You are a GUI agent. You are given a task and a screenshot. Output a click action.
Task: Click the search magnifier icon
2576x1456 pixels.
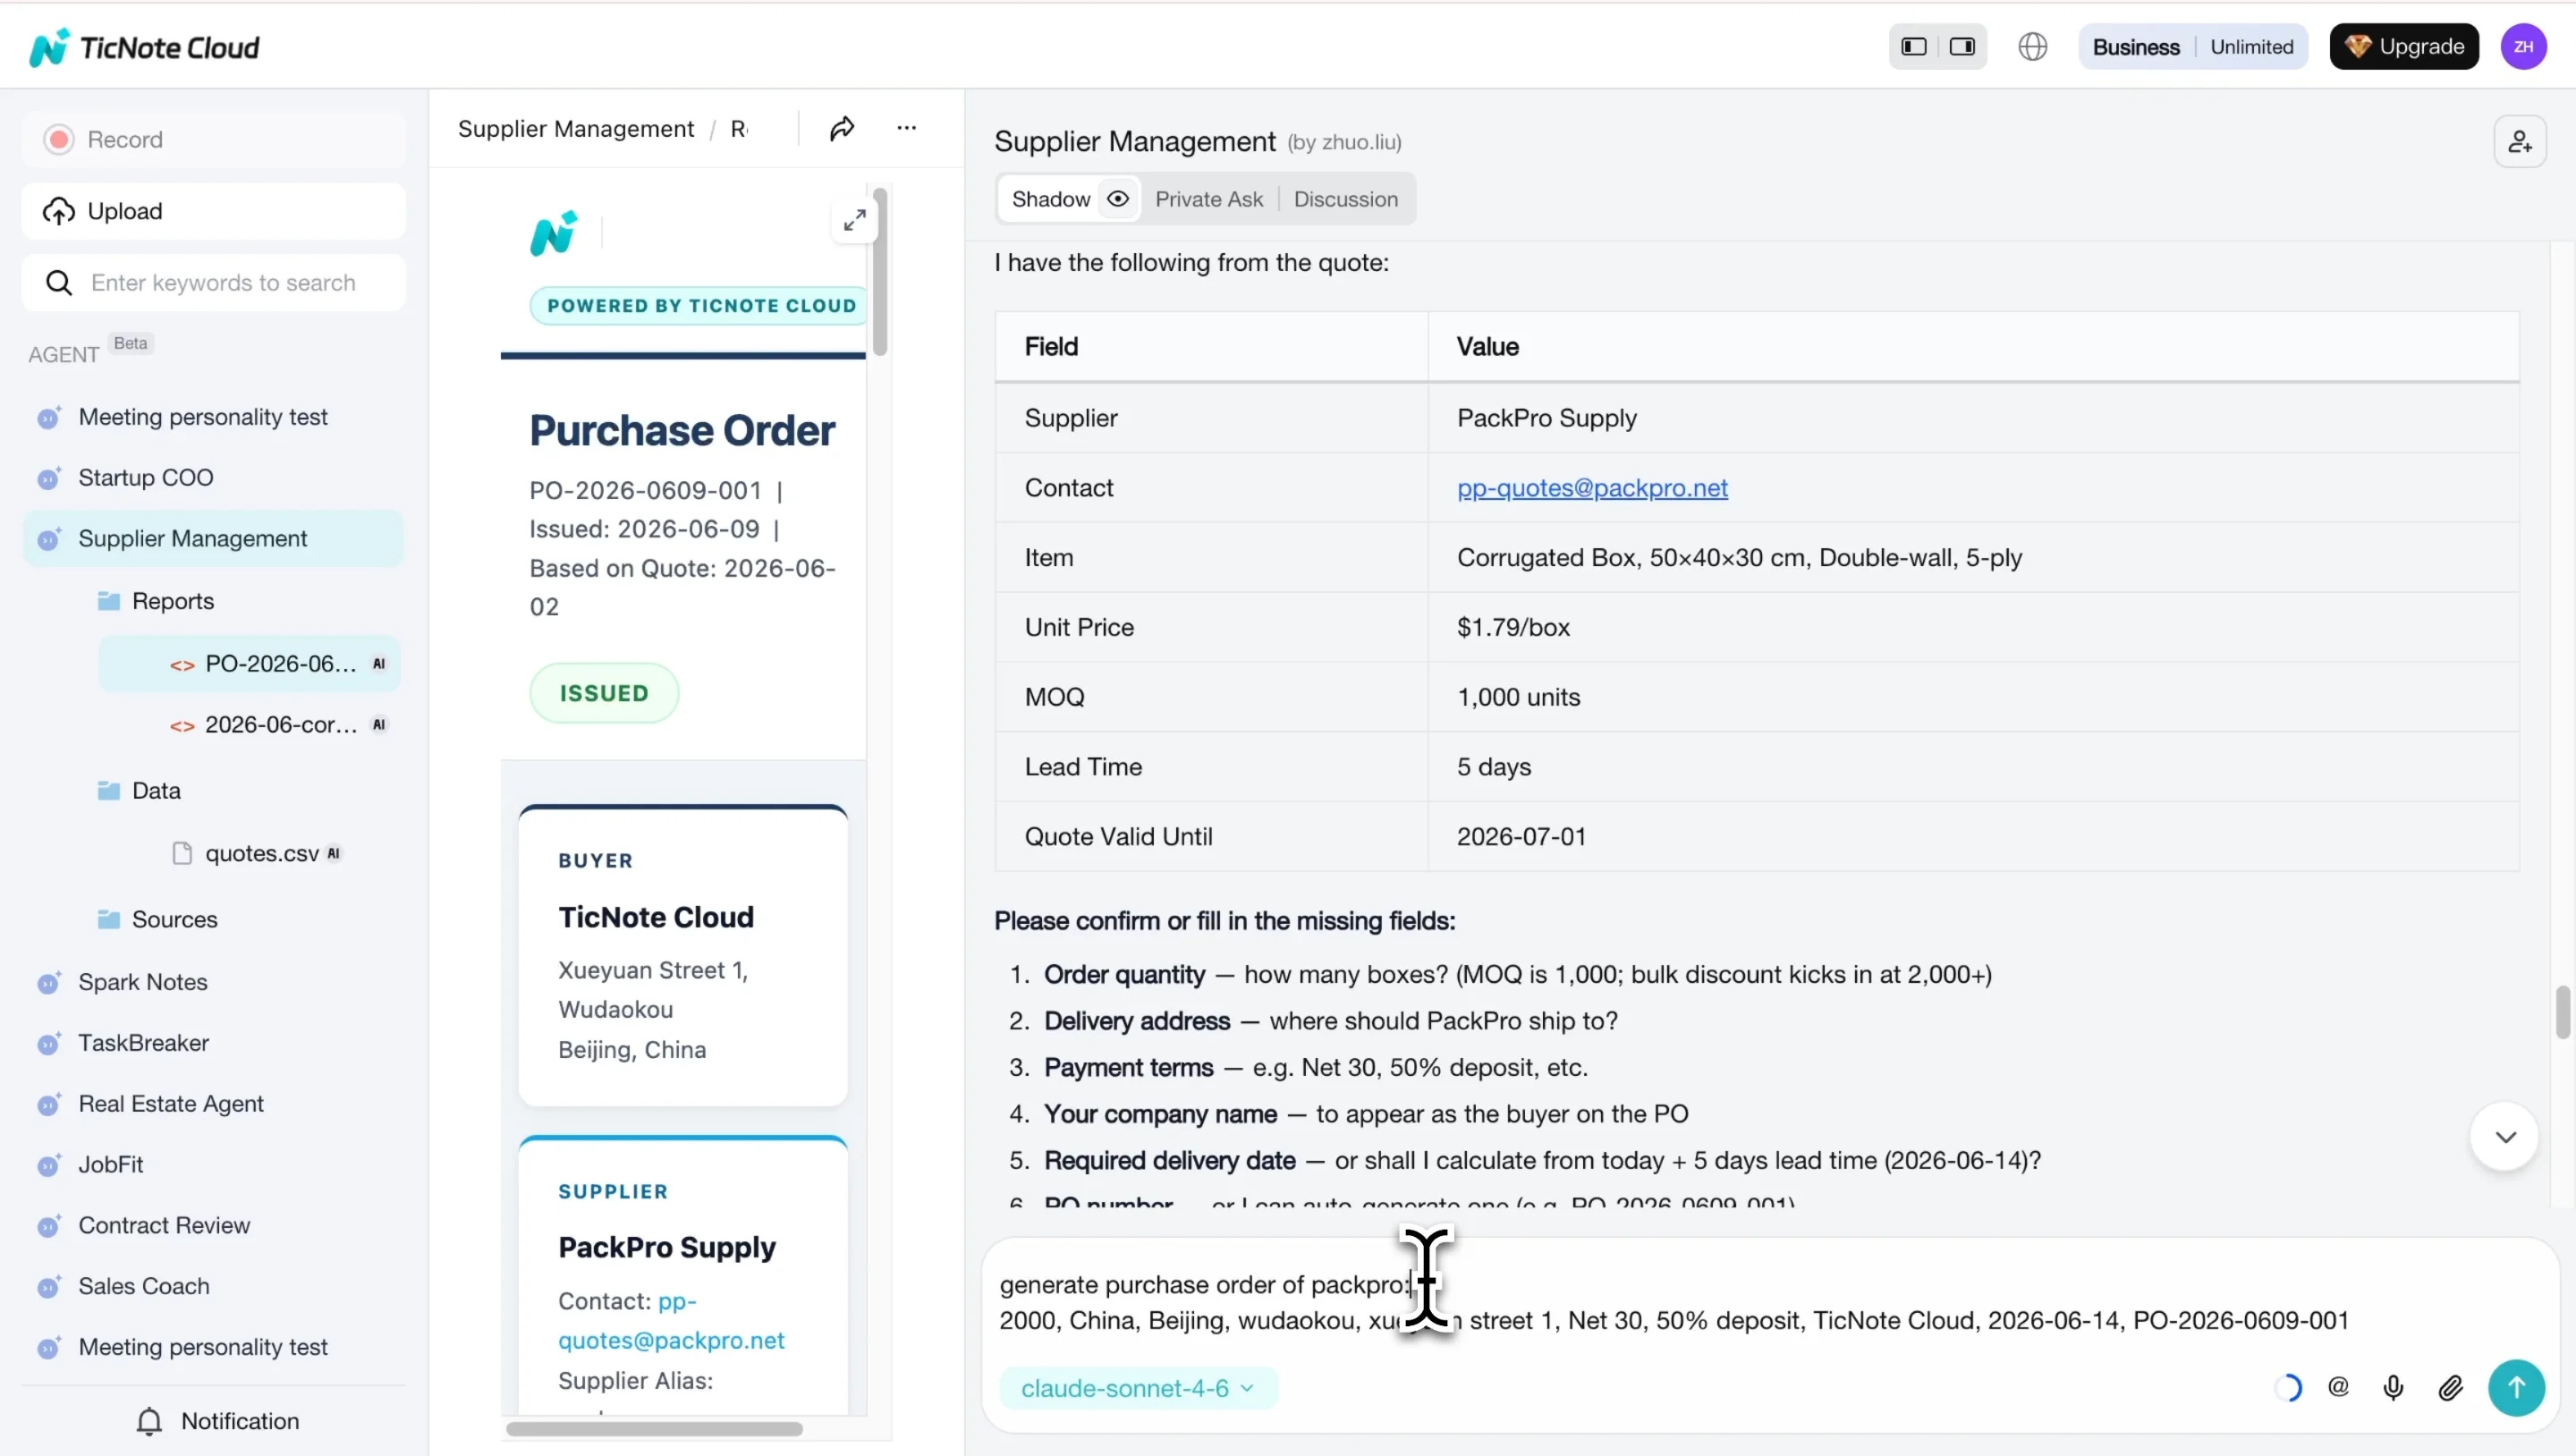pyautogui.click(x=59, y=283)
